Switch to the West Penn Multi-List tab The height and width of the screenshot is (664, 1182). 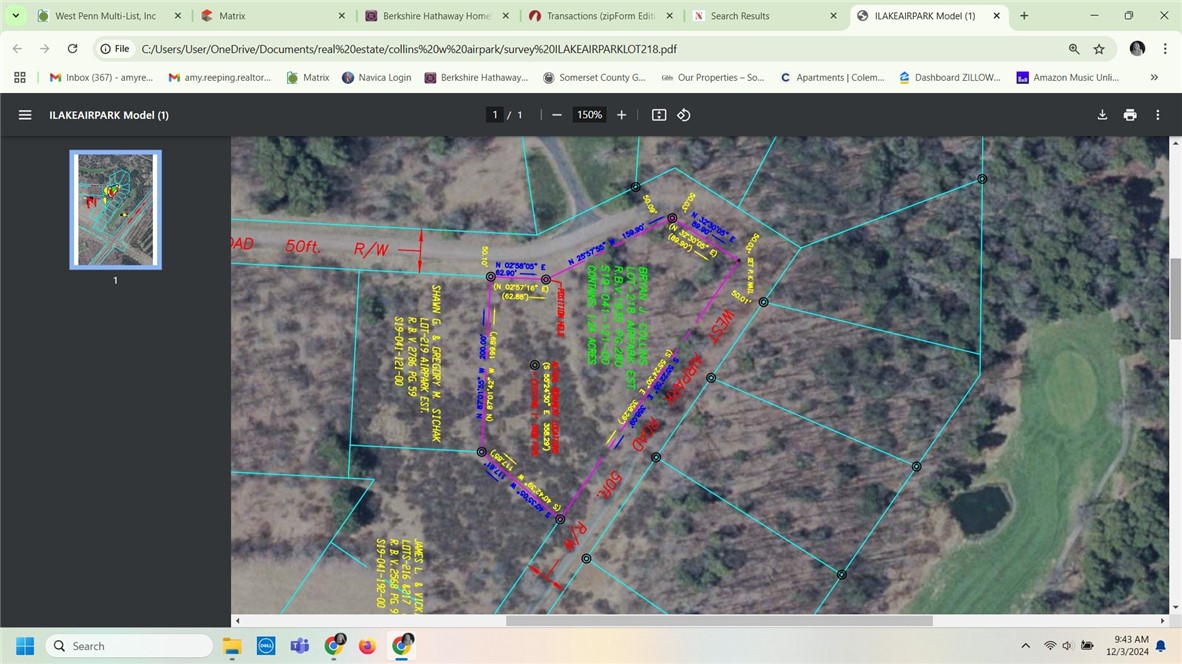(x=106, y=16)
